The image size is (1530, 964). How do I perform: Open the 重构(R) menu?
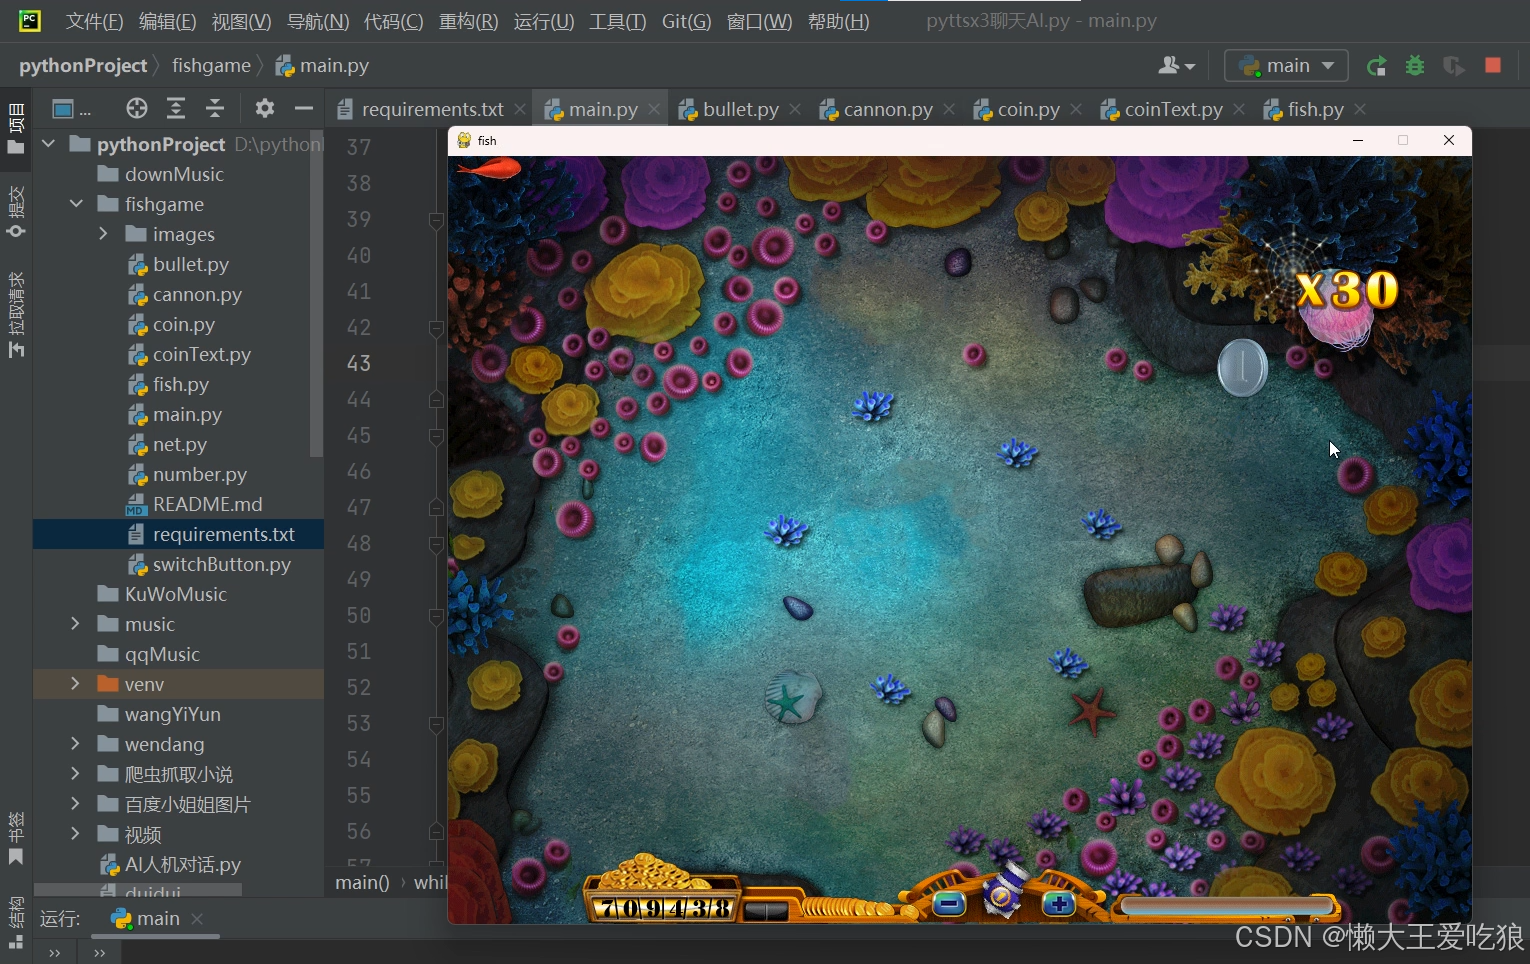click(468, 21)
